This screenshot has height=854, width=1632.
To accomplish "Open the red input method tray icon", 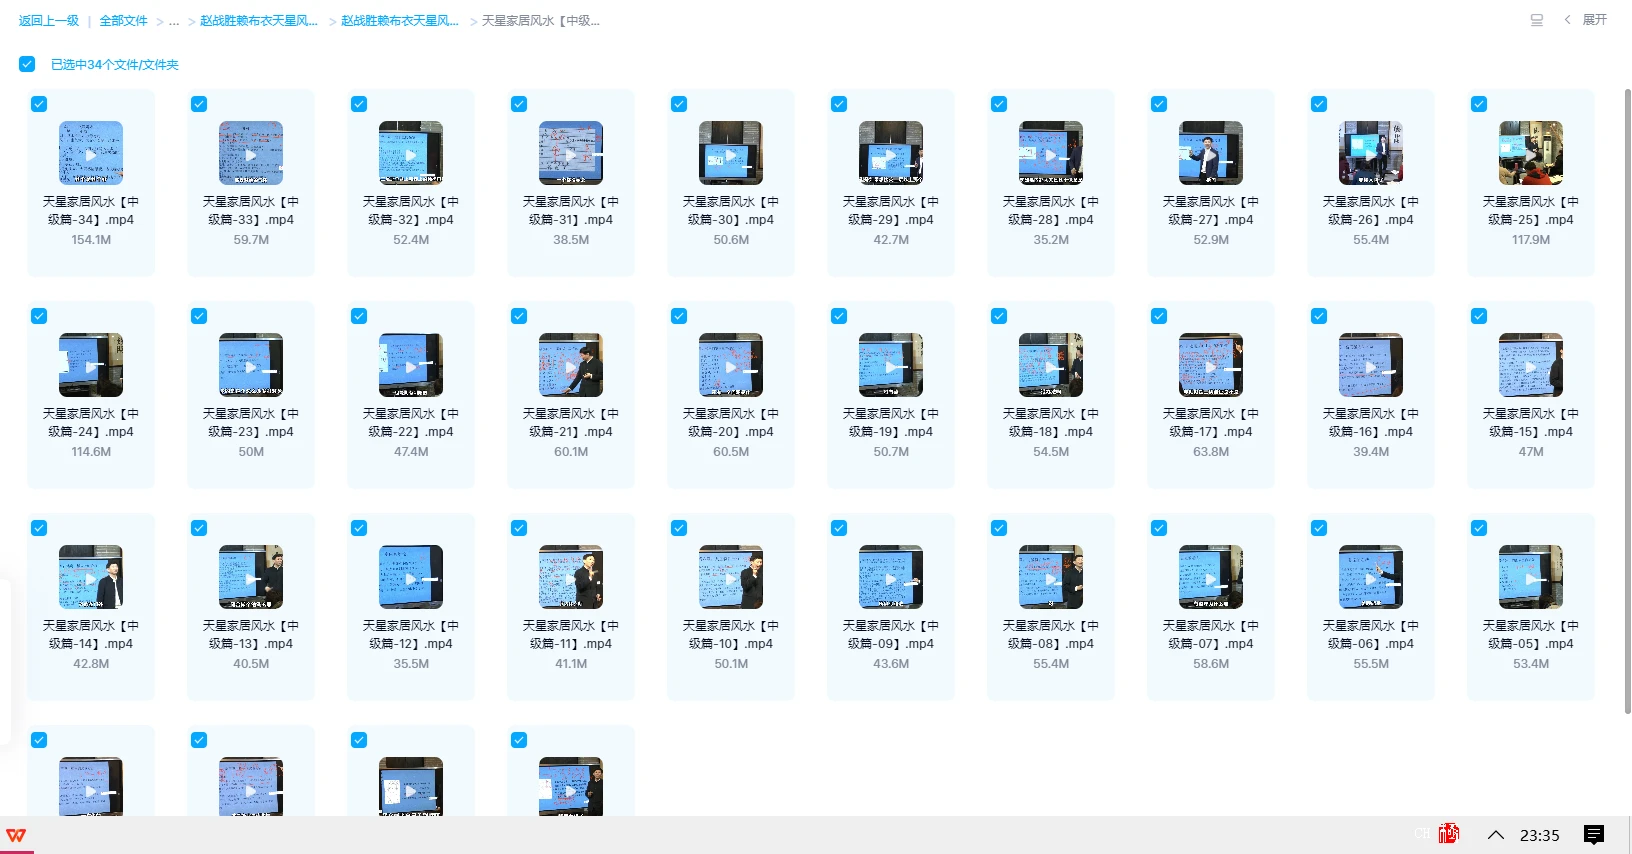I will [x=1448, y=834].
